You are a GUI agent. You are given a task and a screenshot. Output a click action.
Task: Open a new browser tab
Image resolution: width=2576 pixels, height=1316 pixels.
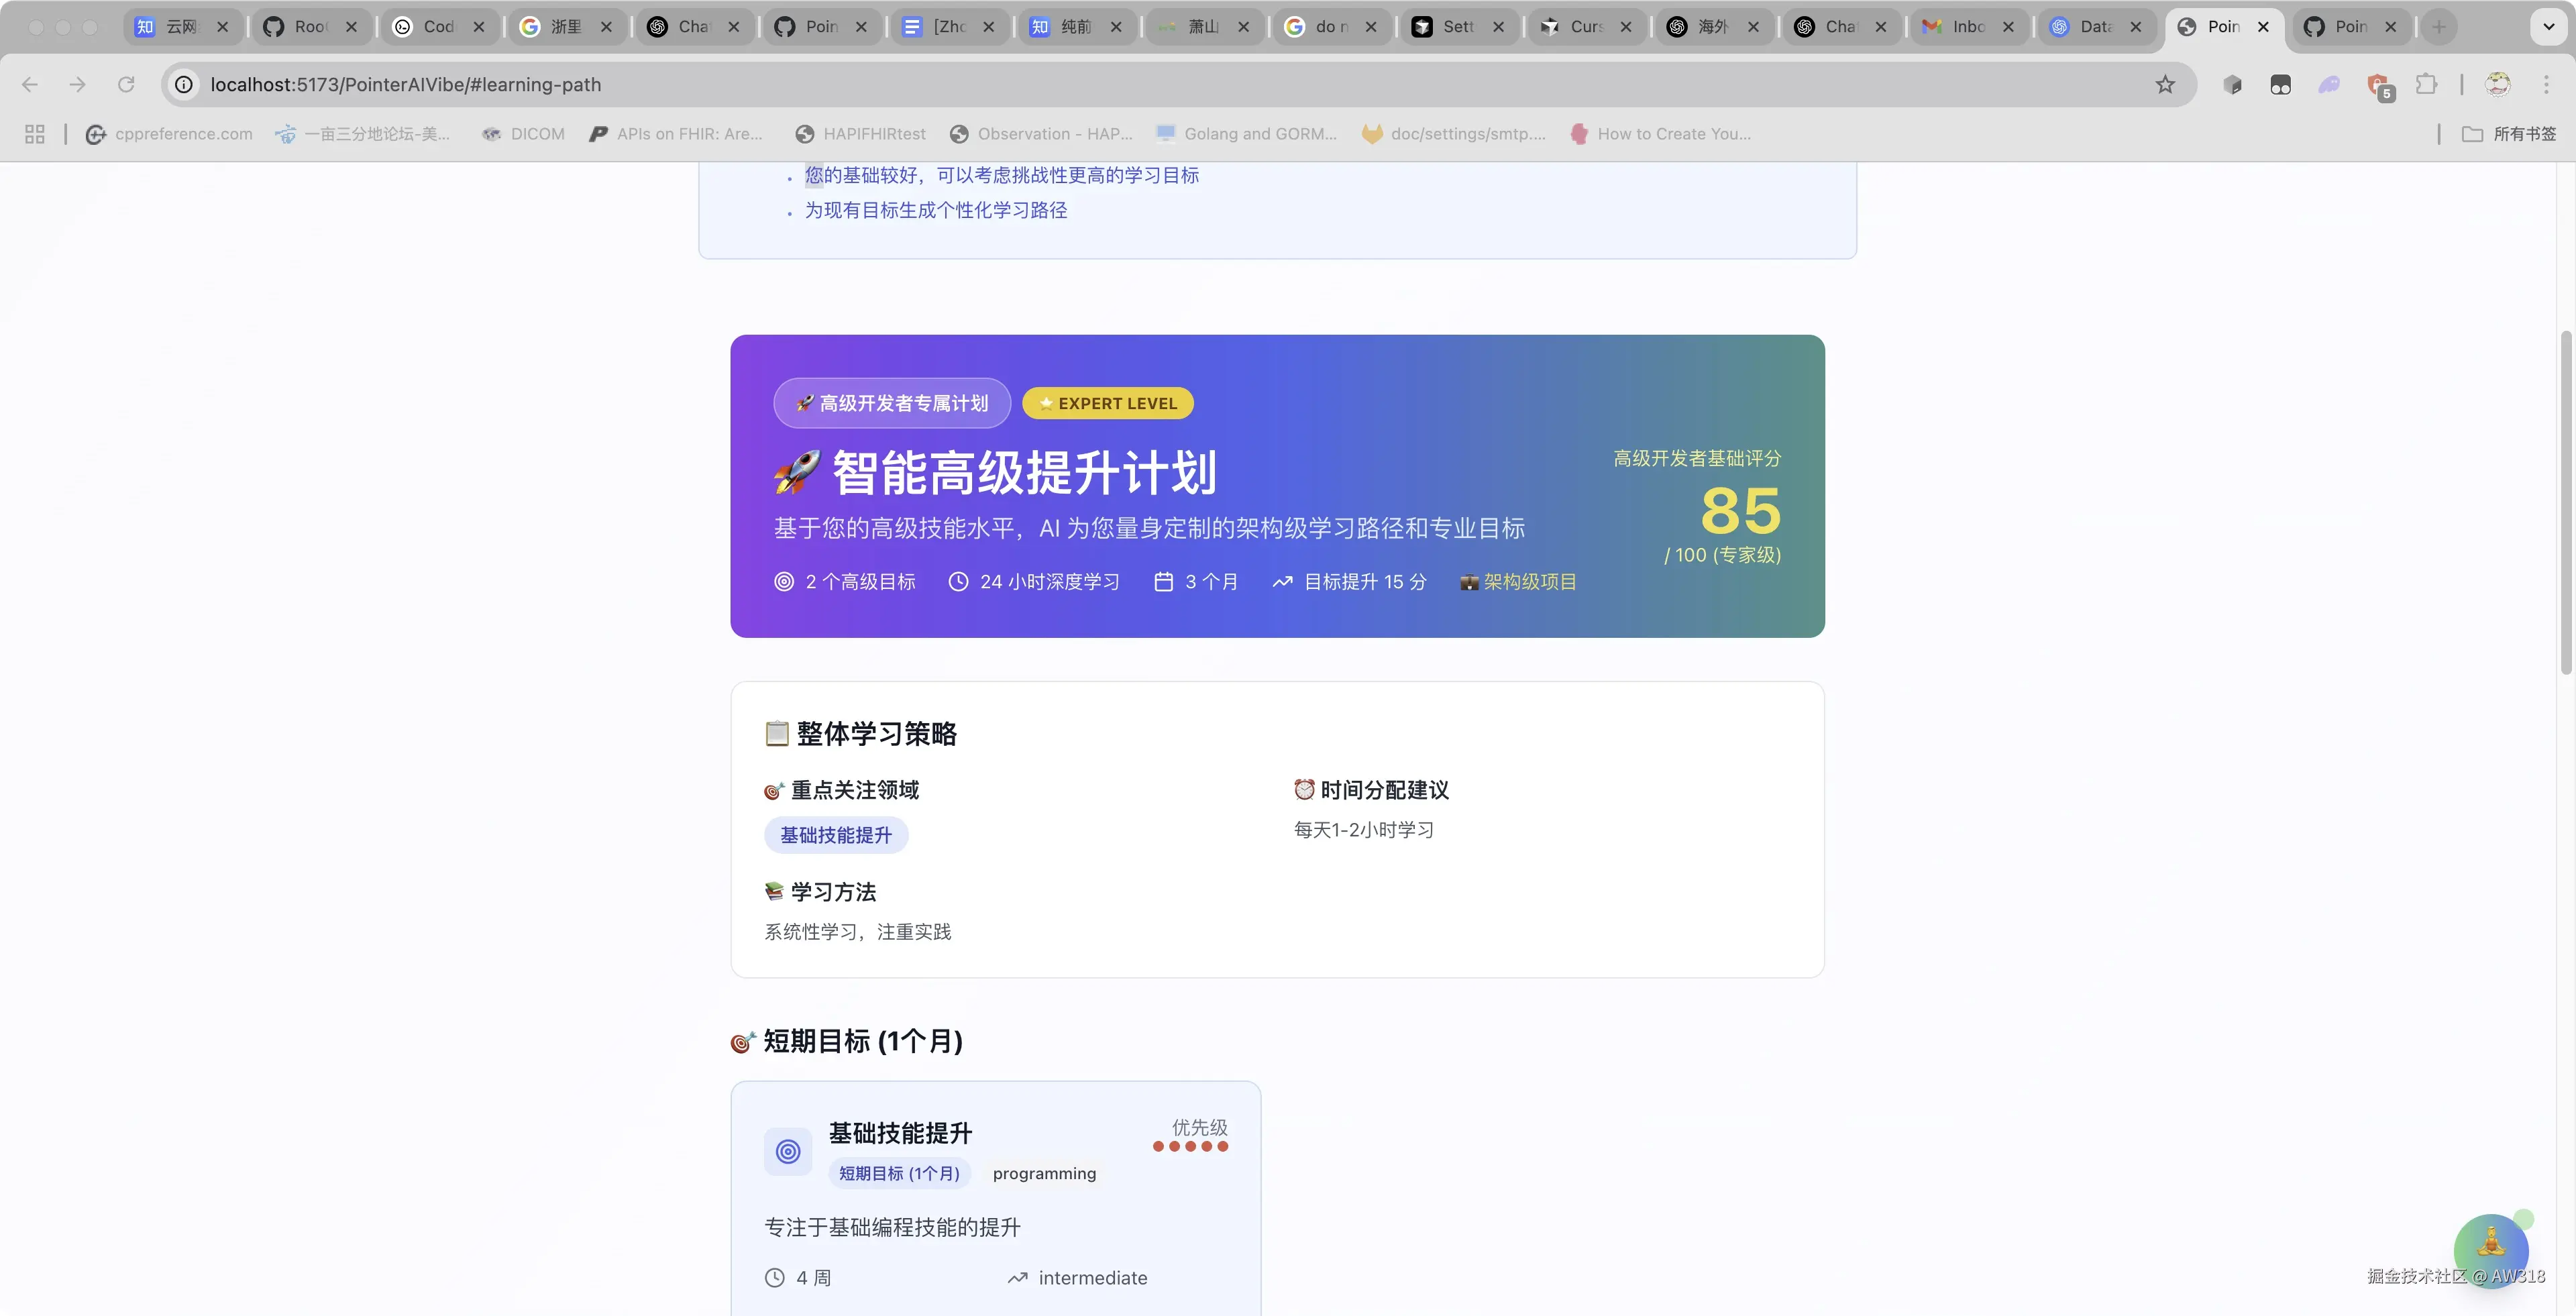click(x=2439, y=27)
